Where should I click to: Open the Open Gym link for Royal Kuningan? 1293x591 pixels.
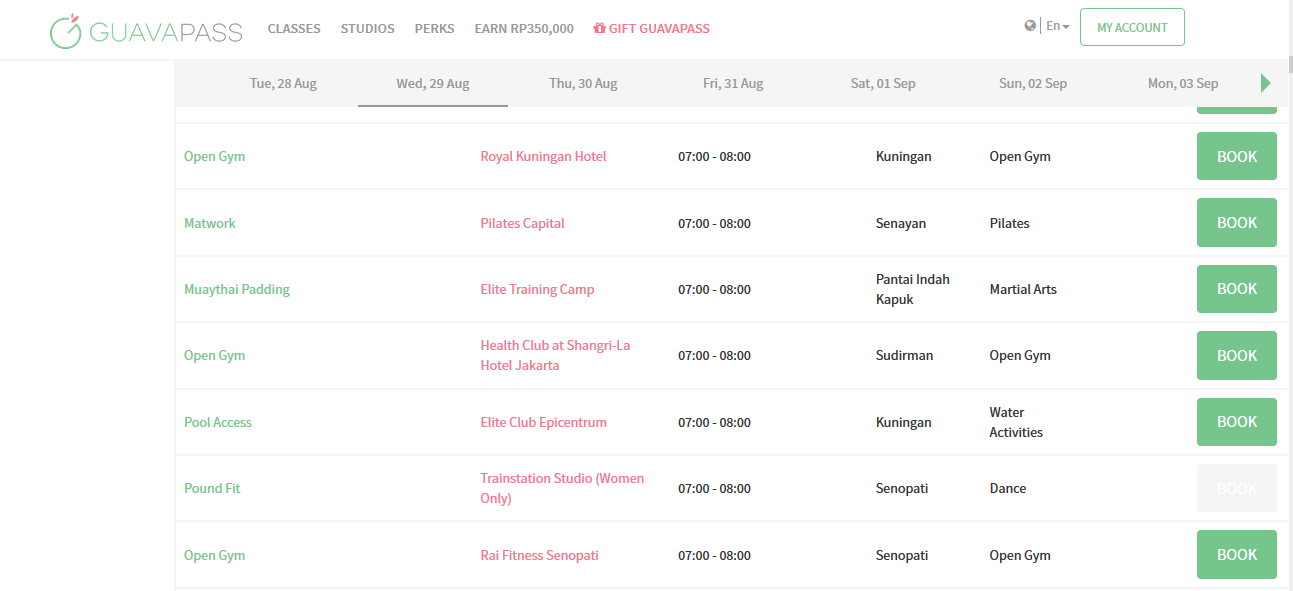pyautogui.click(x=214, y=156)
